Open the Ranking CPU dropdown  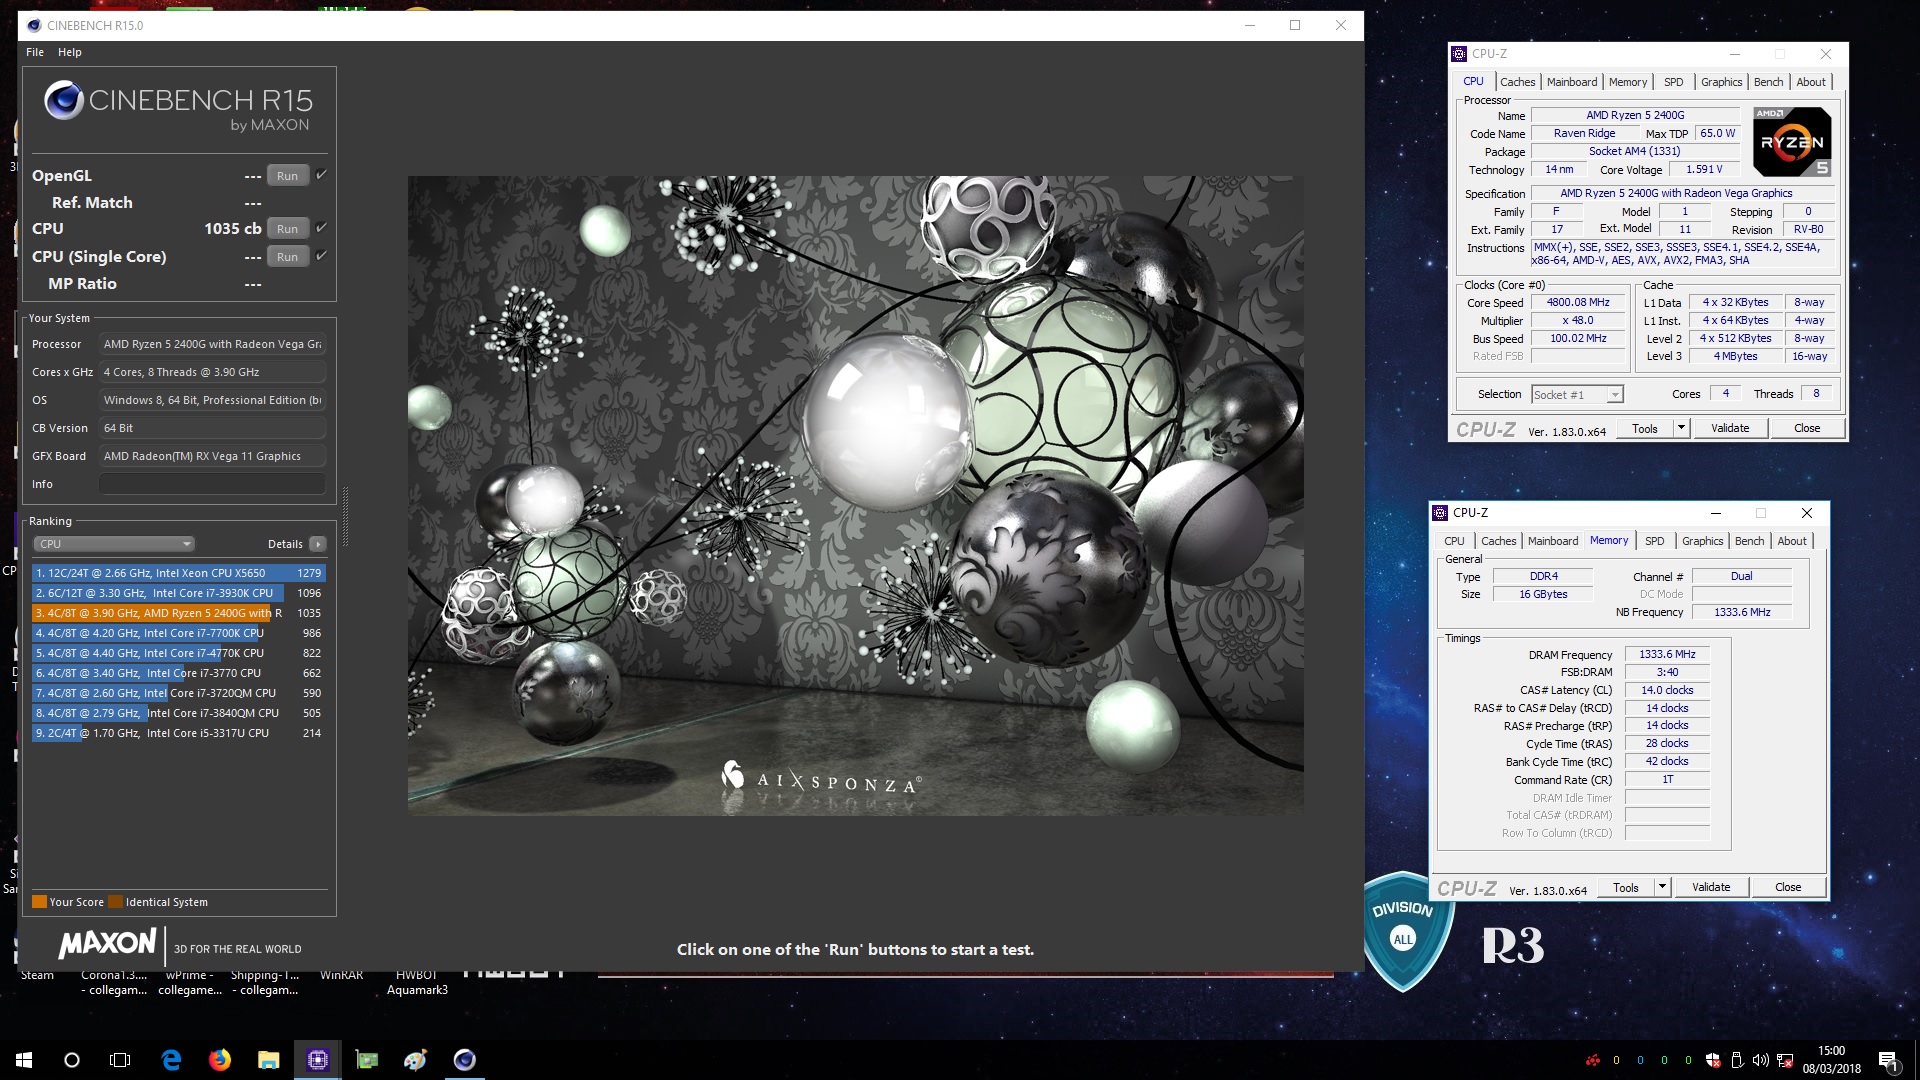[114, 544]
